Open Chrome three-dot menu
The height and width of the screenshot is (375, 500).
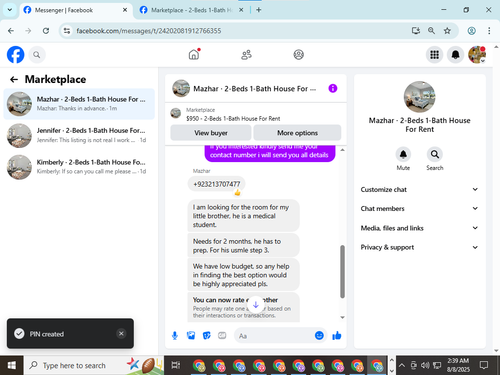[489, 31]
